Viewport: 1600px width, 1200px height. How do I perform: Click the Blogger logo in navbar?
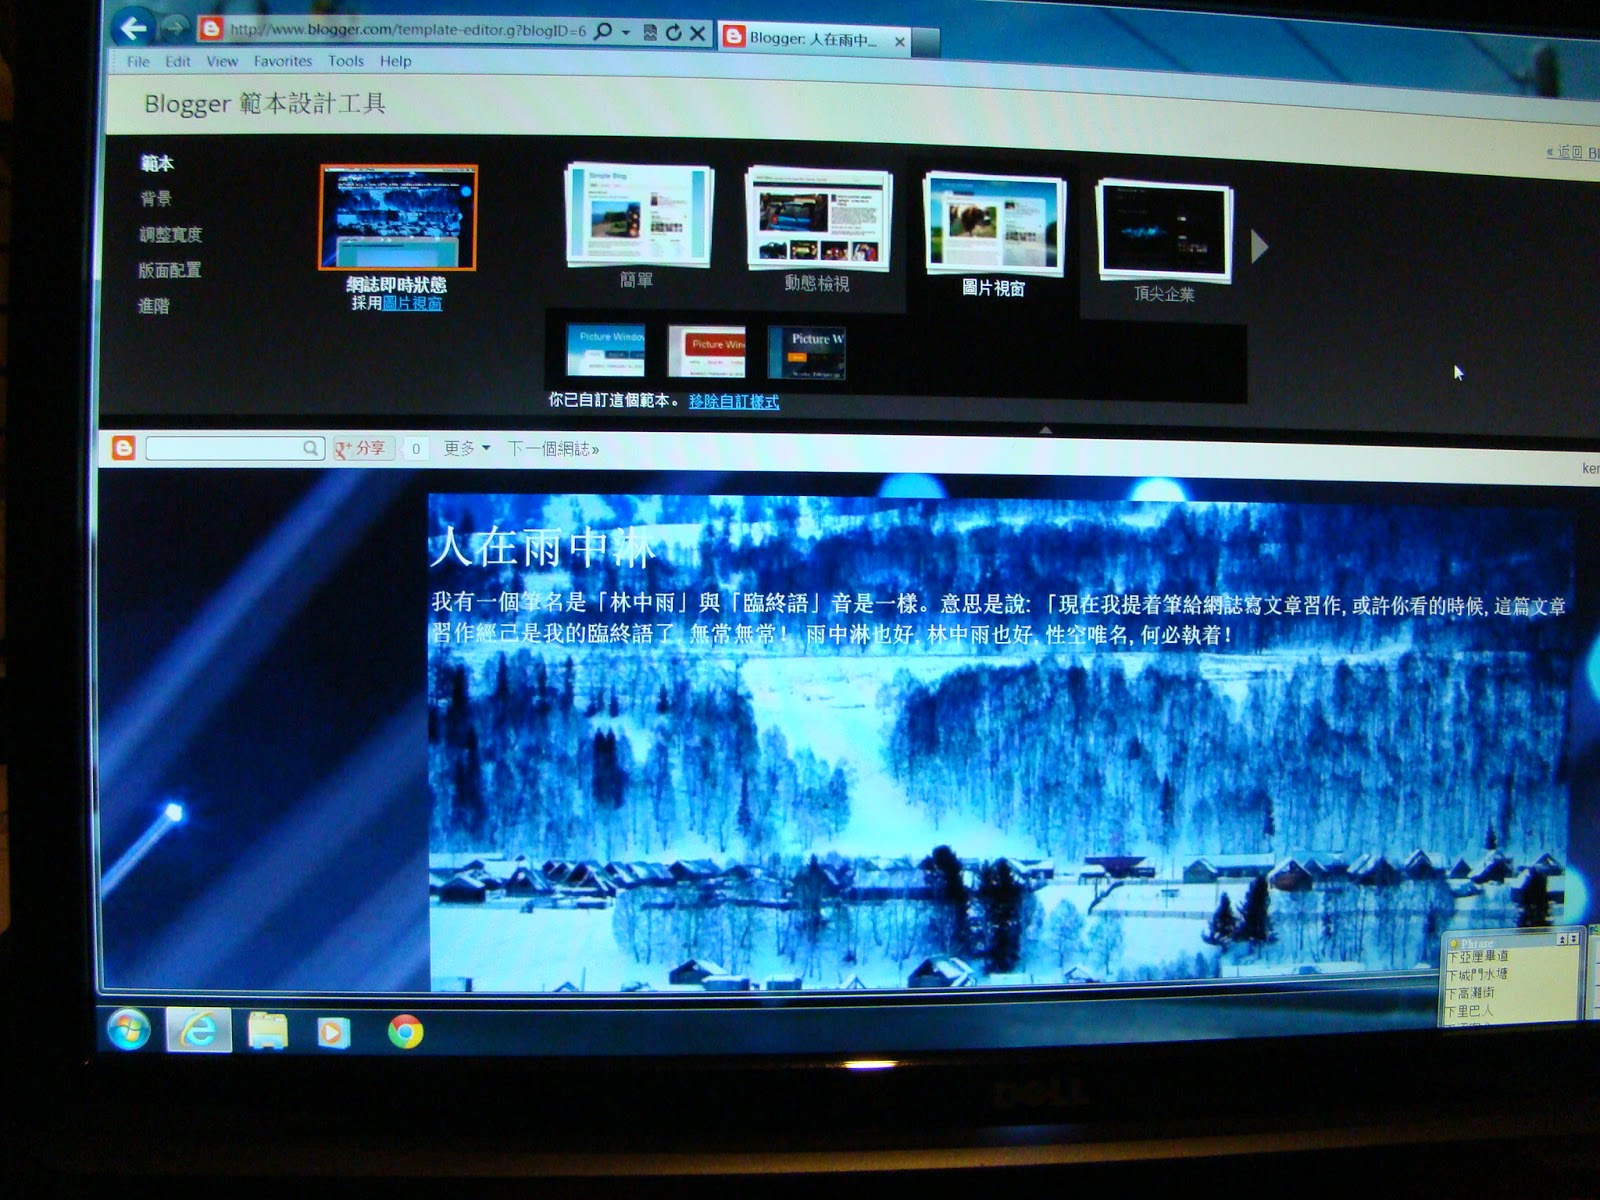[x=124, y=447]
